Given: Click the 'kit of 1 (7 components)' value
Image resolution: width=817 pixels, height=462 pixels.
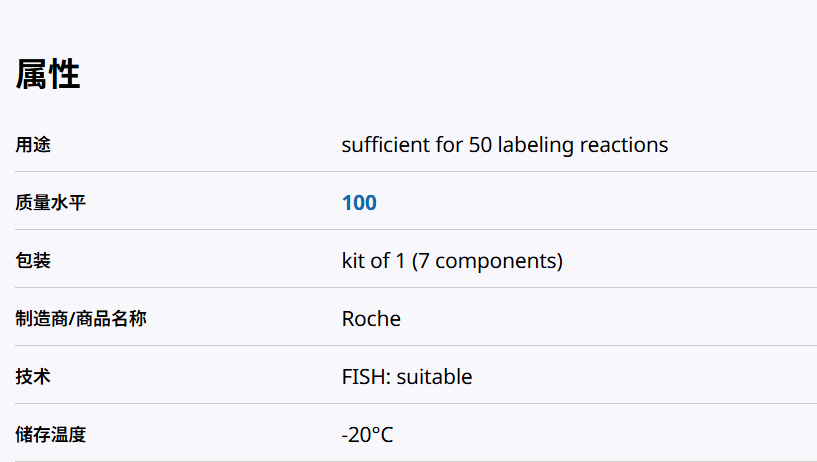Looking at the screenshot, I should point(452,261).
